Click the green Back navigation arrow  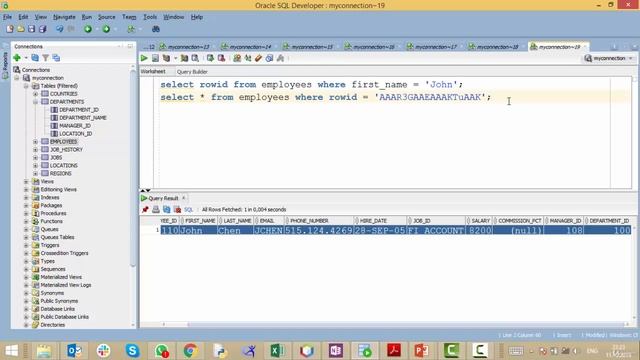[88, 29]
